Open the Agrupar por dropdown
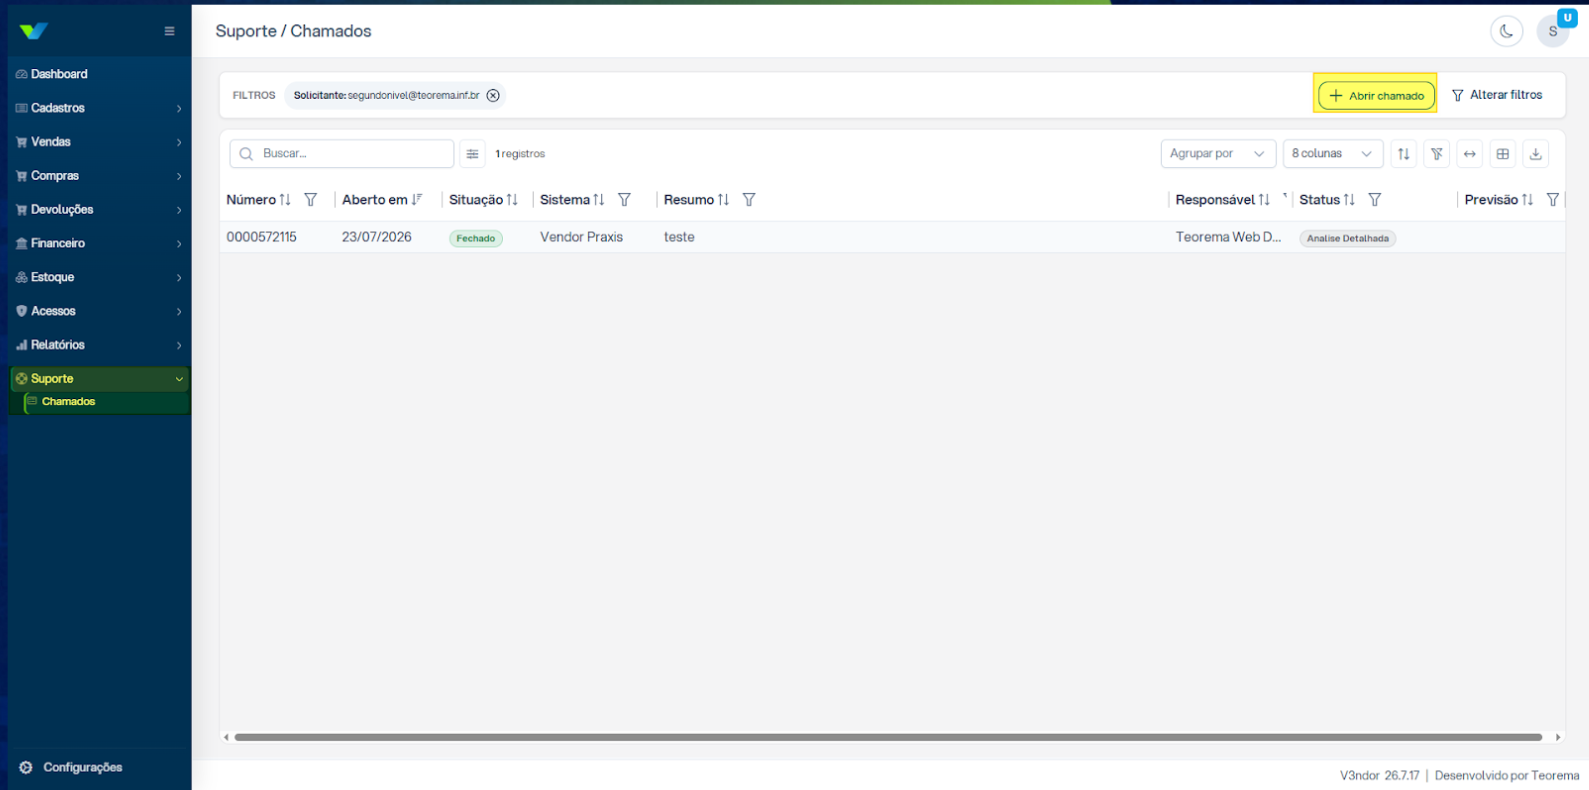The width and height of the screenshot is (1589, 790). 1218,153
